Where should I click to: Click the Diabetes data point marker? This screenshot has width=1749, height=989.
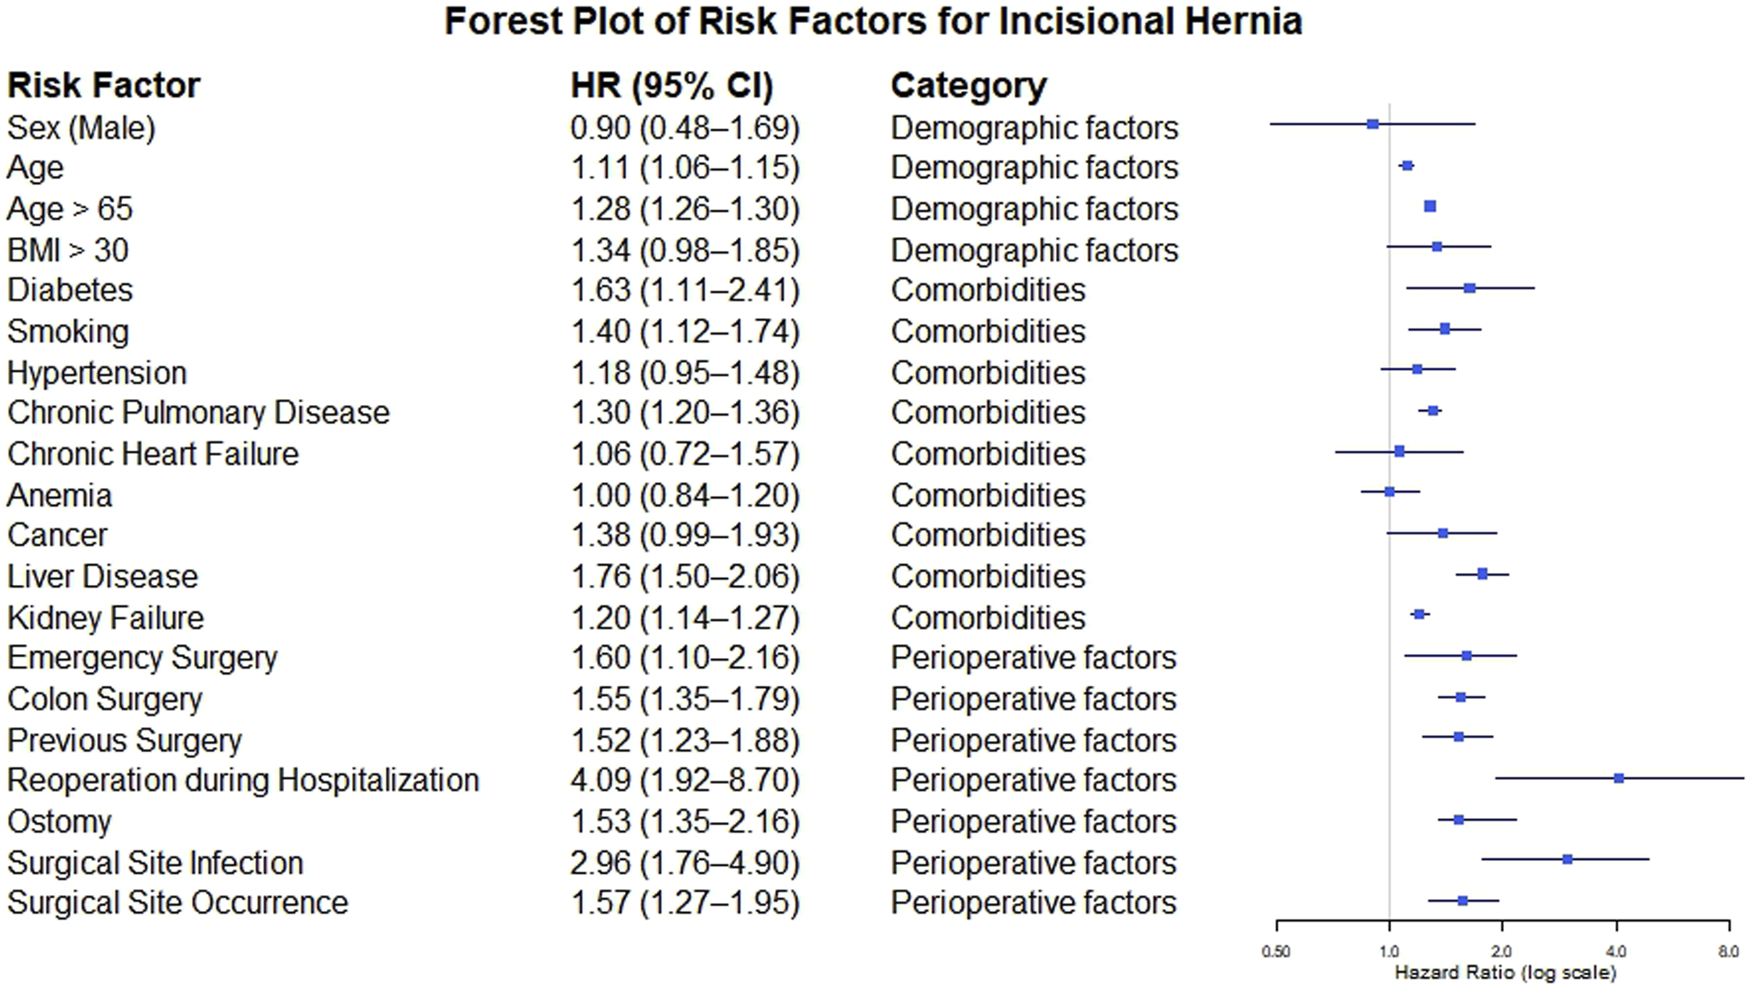click(1469, 288)
